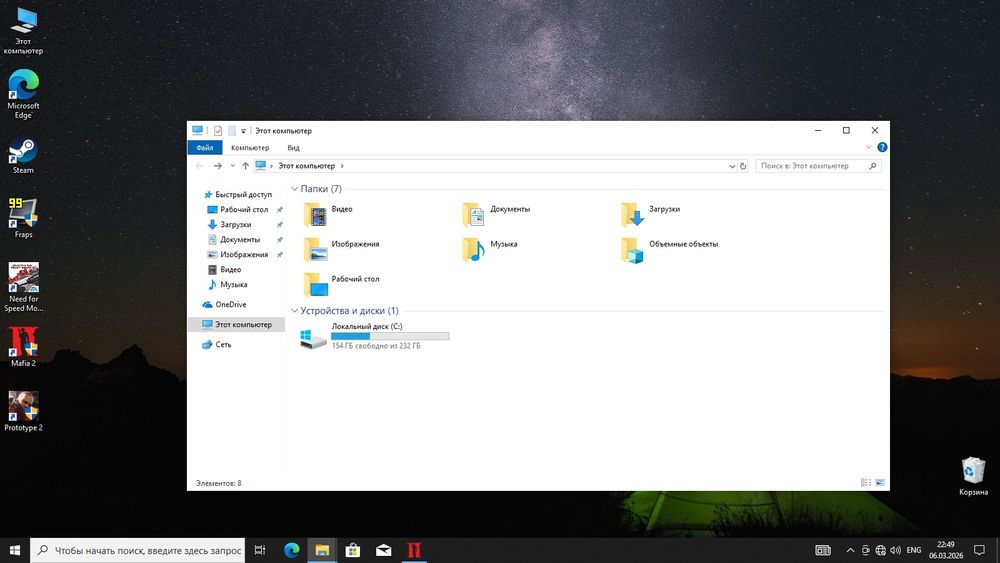Select Изображения in navigation pane
Image resolution: width=1000 pixels, height=563 pixels.
(239, 254)
